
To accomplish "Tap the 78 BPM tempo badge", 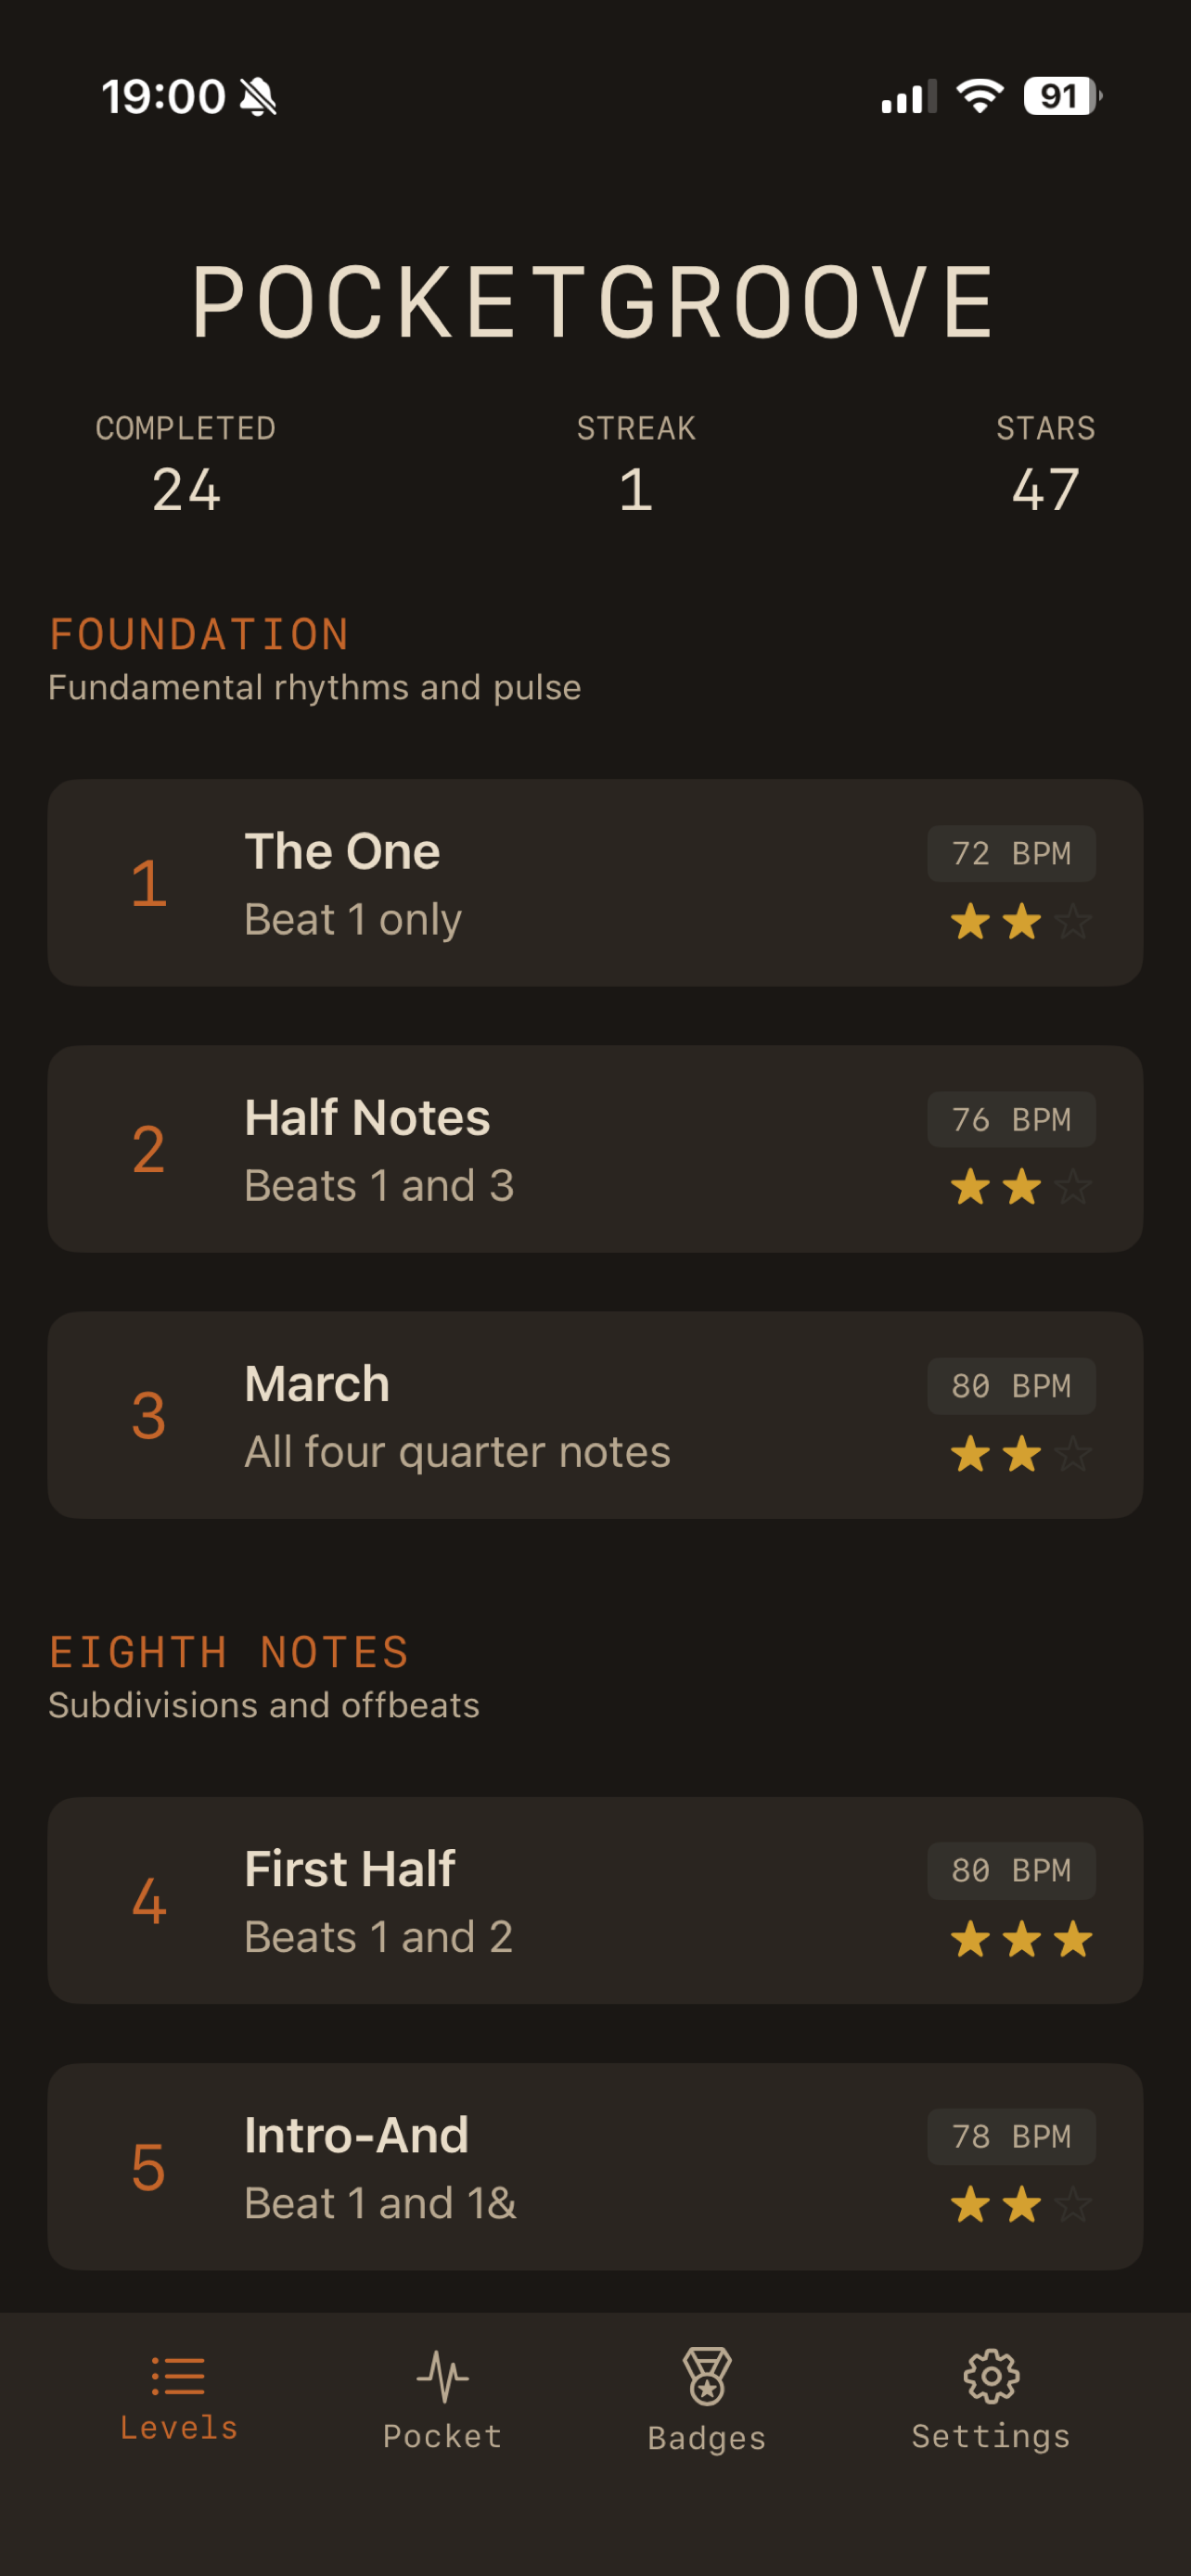I will tap(1011, 2136).
